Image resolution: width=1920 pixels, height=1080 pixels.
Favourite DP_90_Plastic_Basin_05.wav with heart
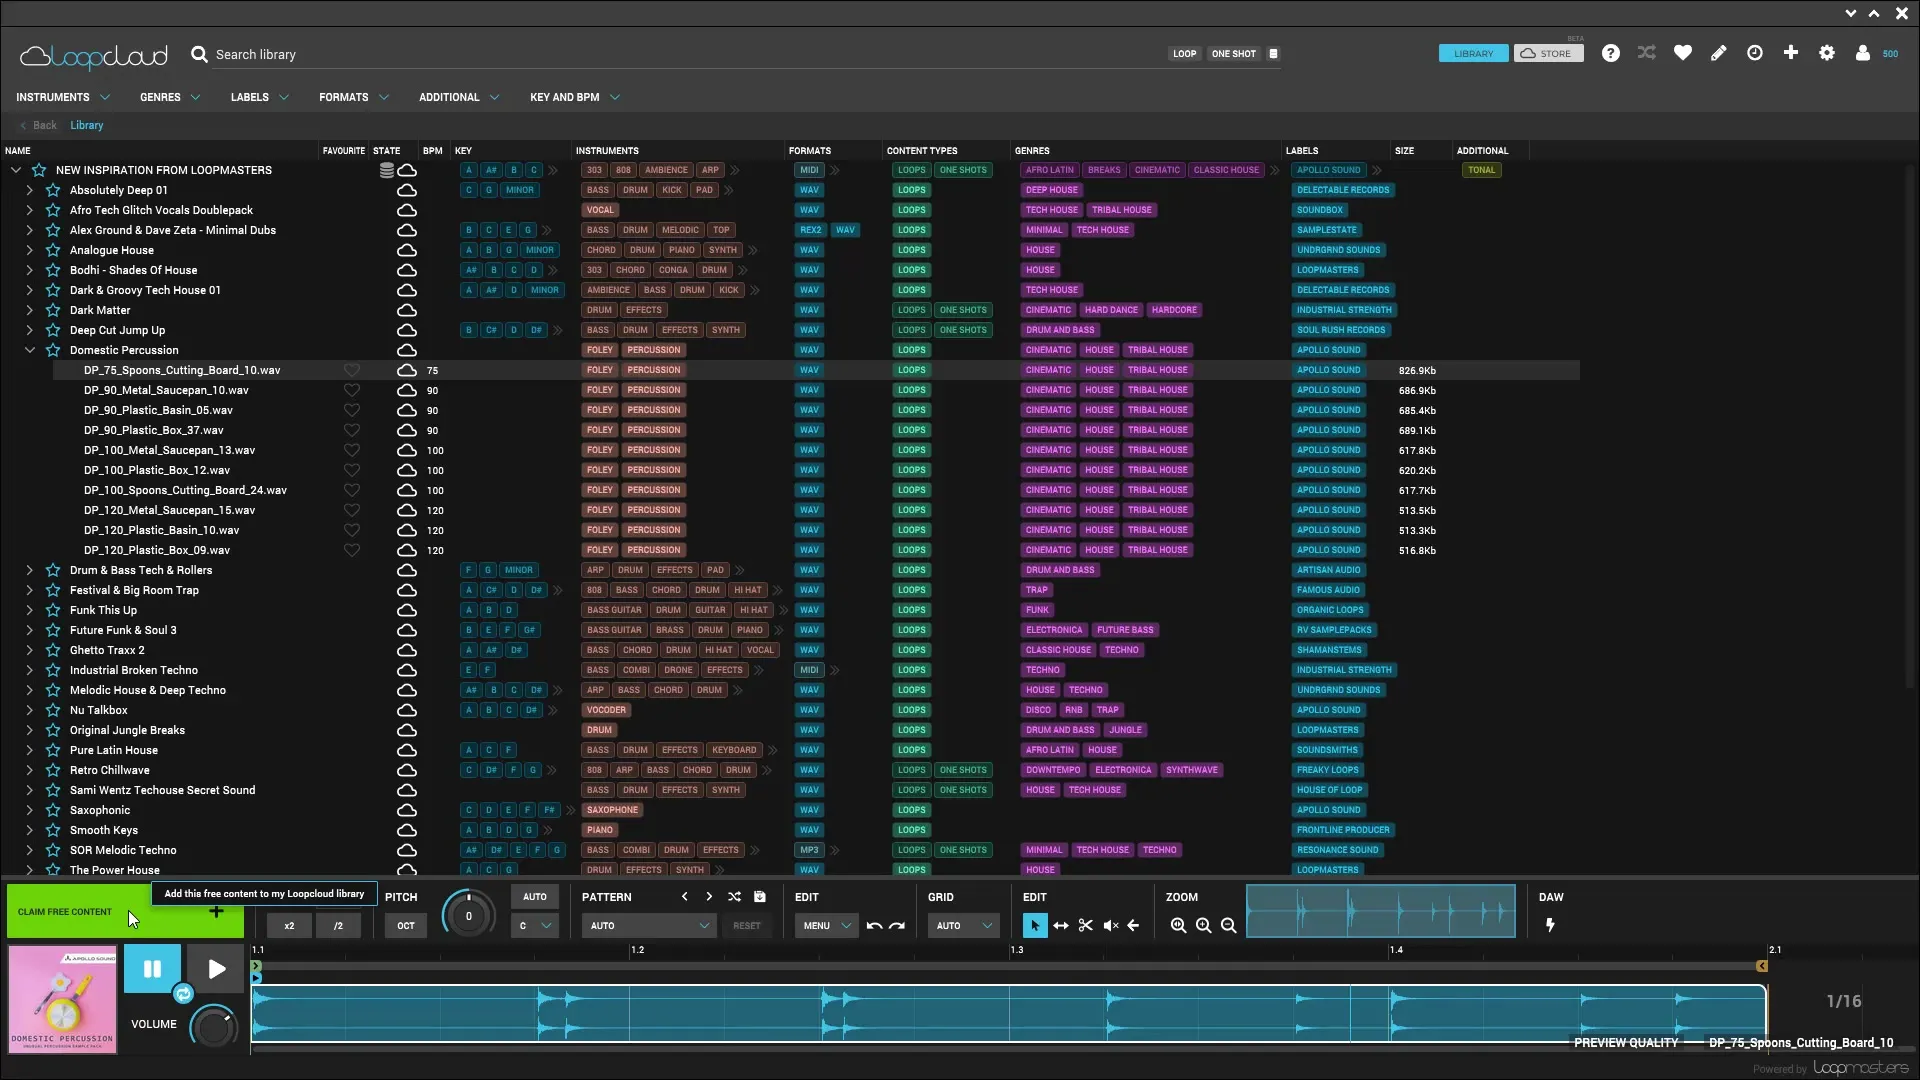point(352,410)
